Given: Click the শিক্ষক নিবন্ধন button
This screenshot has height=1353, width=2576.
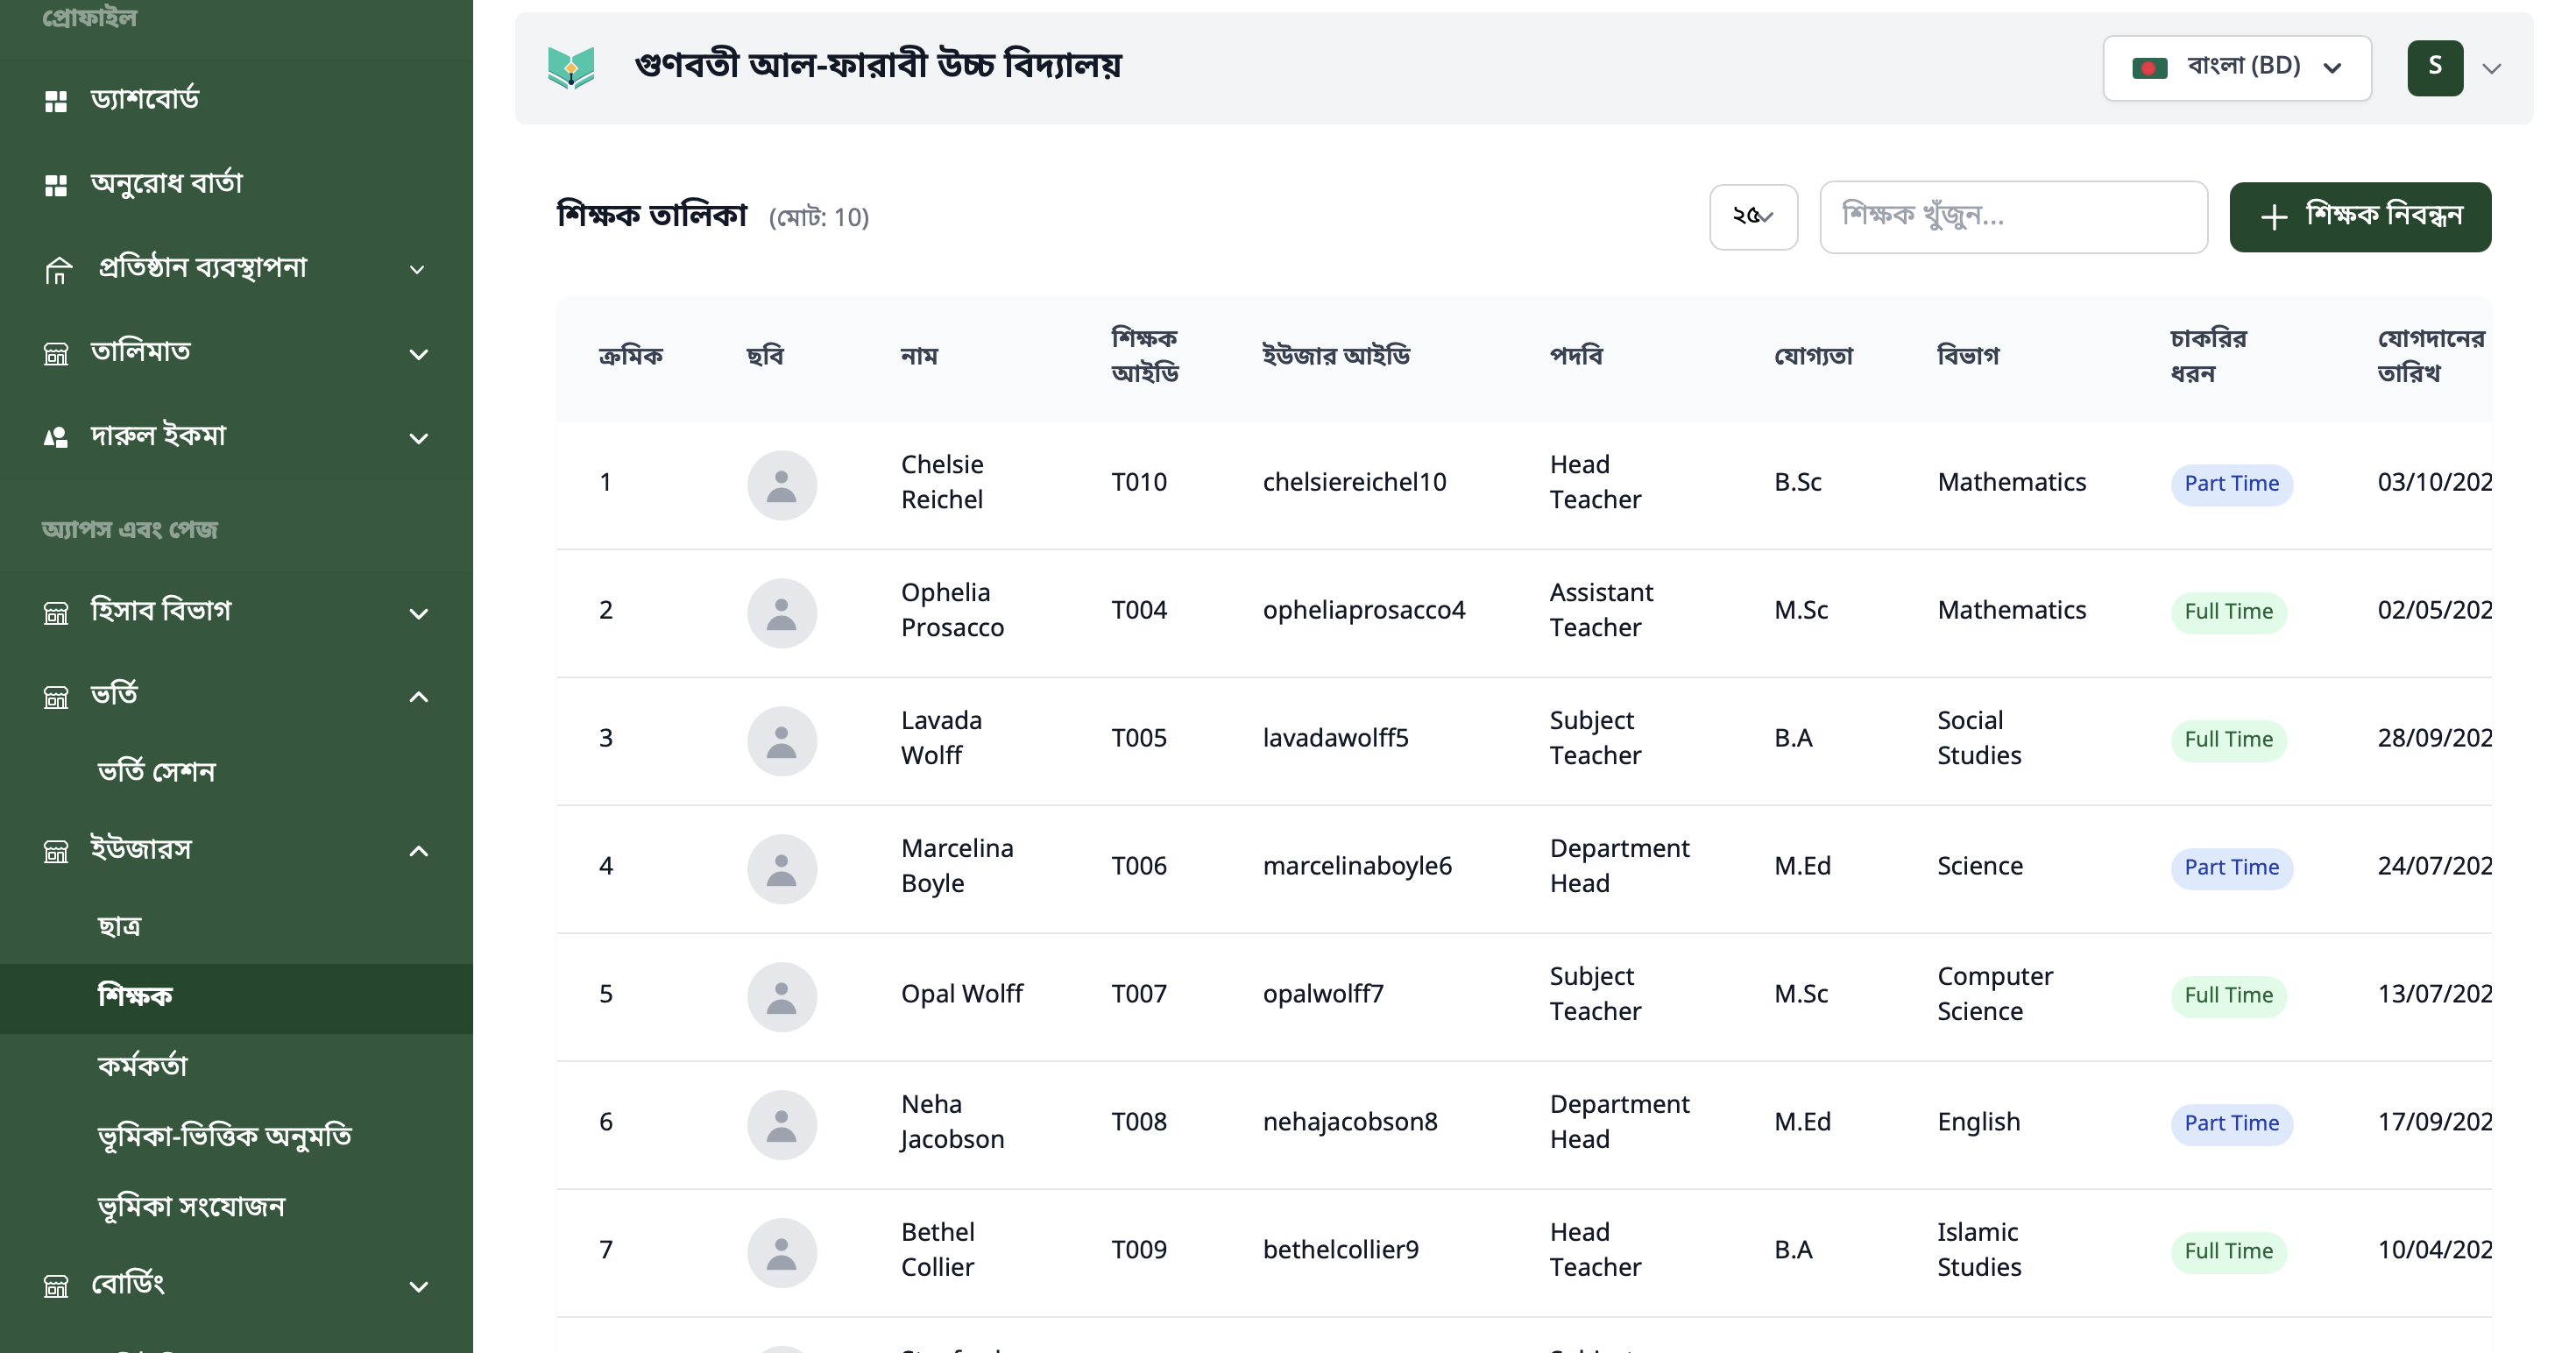Looking at the screenshot, I should (x=2360, y=217).
